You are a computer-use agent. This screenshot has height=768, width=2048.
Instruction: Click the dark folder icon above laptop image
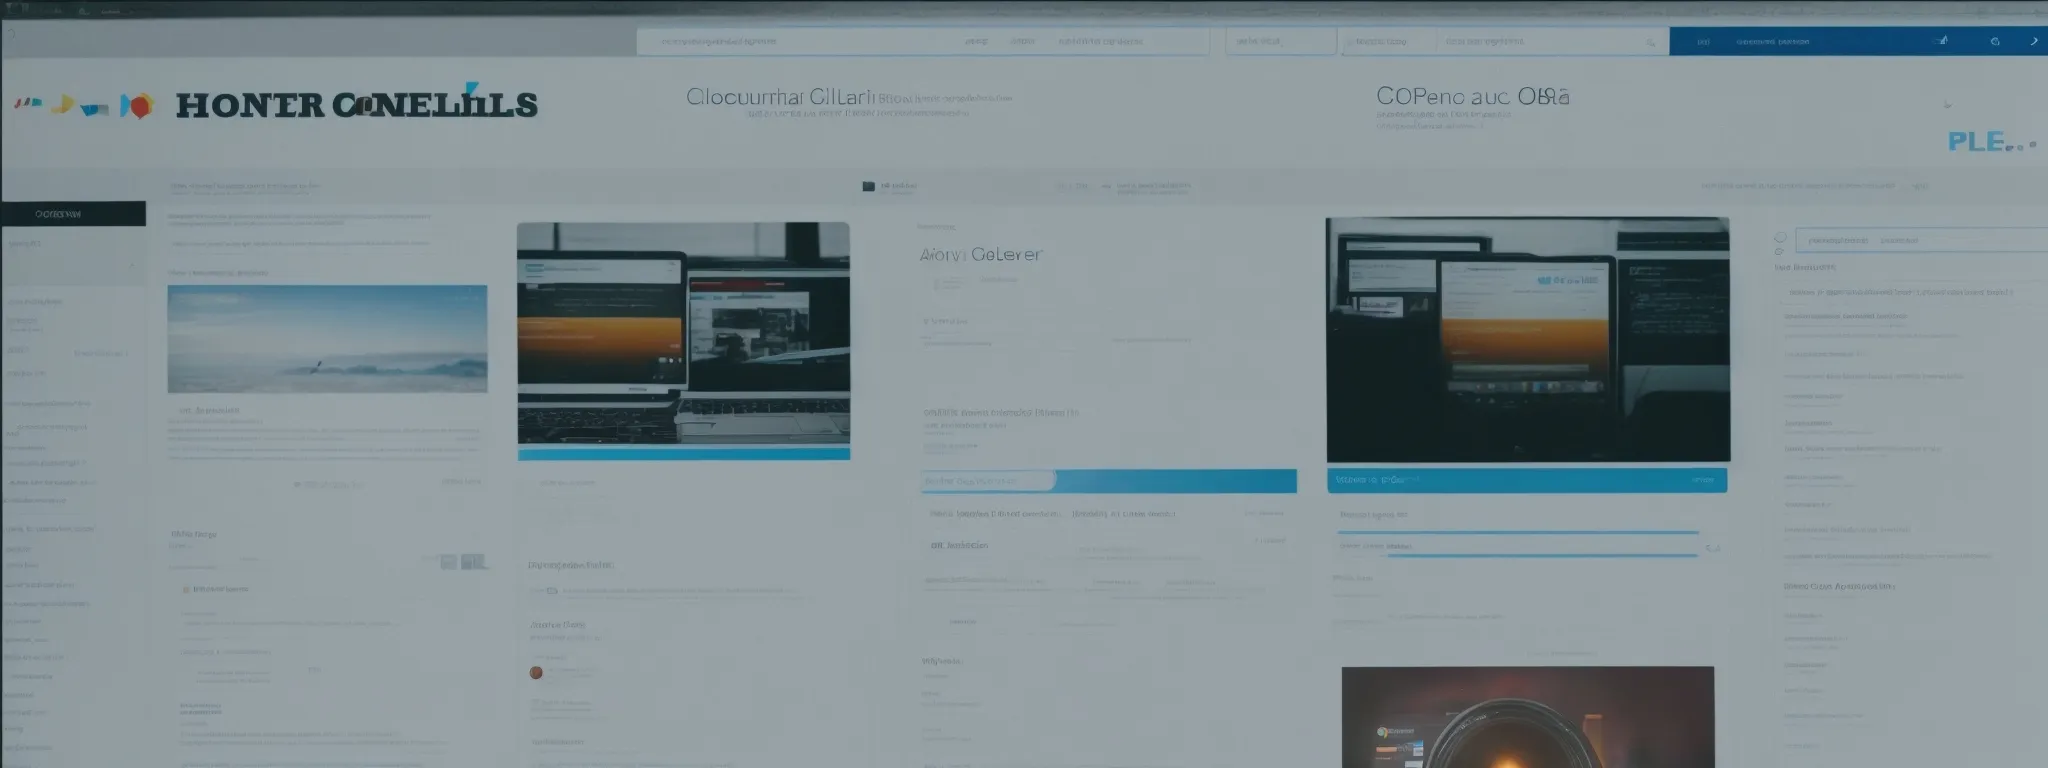[868, 186]
